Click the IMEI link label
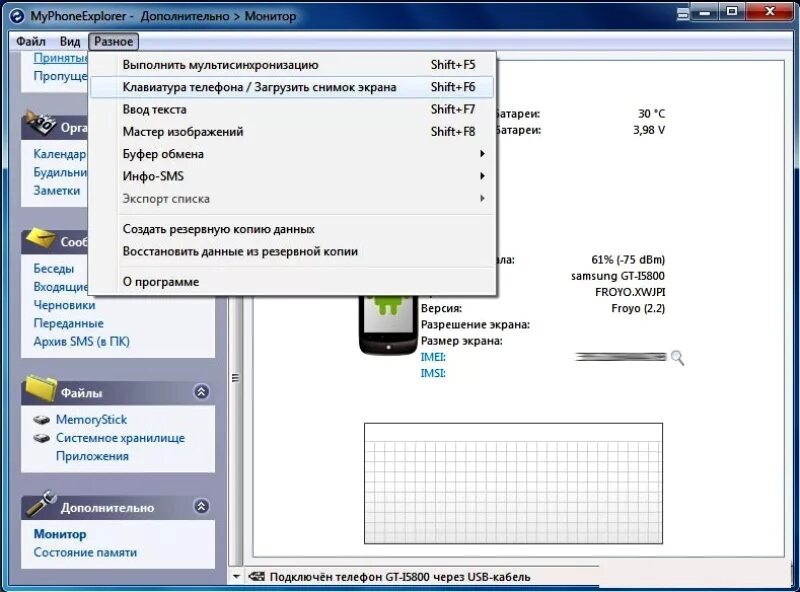Image resolution: width=800 pixels, height=592 pixels. (x=433, y=357)
